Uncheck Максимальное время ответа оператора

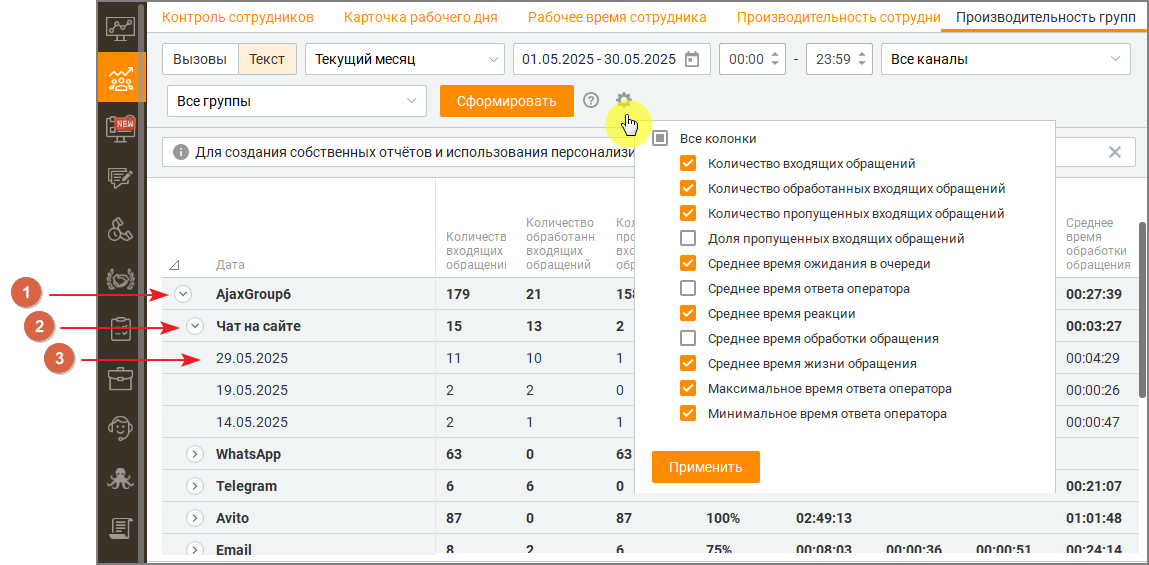point(687,388)
